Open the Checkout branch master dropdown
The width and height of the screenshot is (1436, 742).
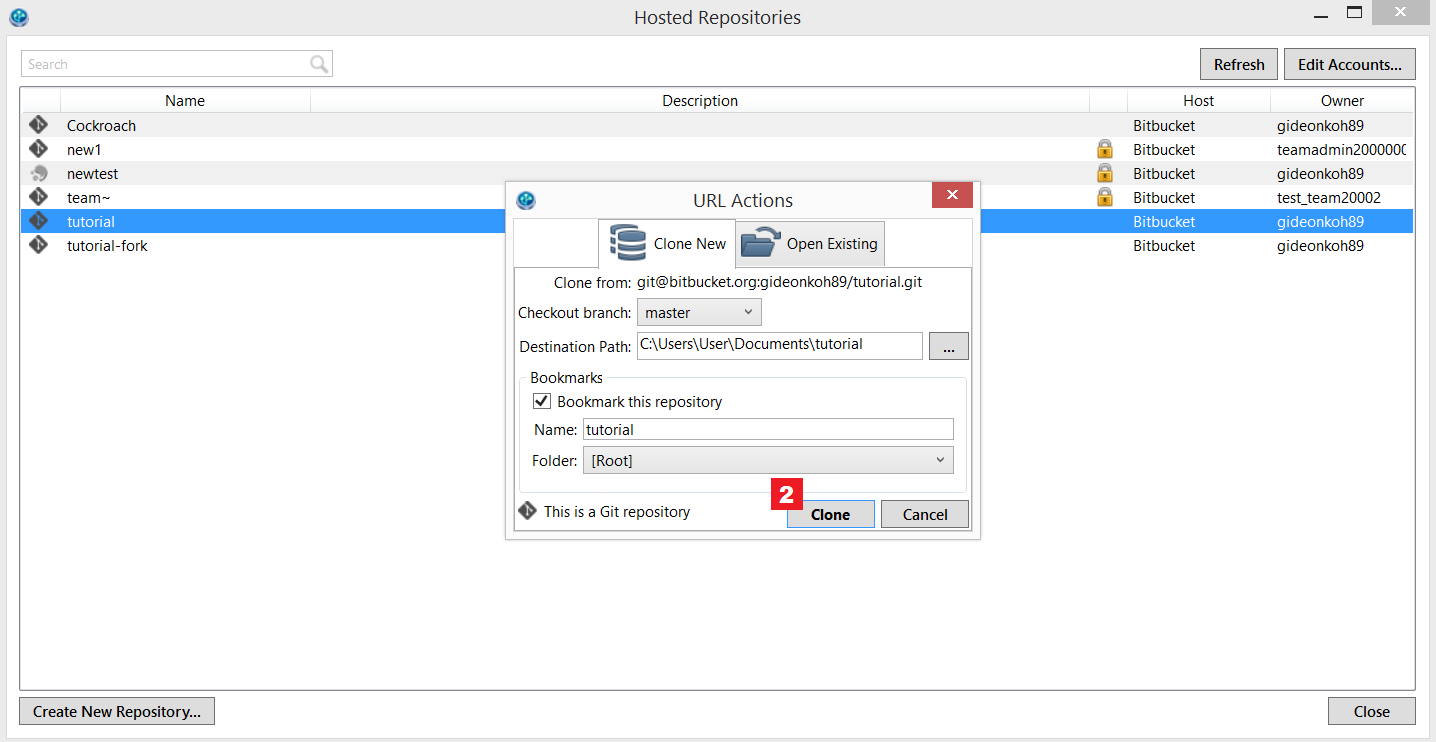click(699, 312)
